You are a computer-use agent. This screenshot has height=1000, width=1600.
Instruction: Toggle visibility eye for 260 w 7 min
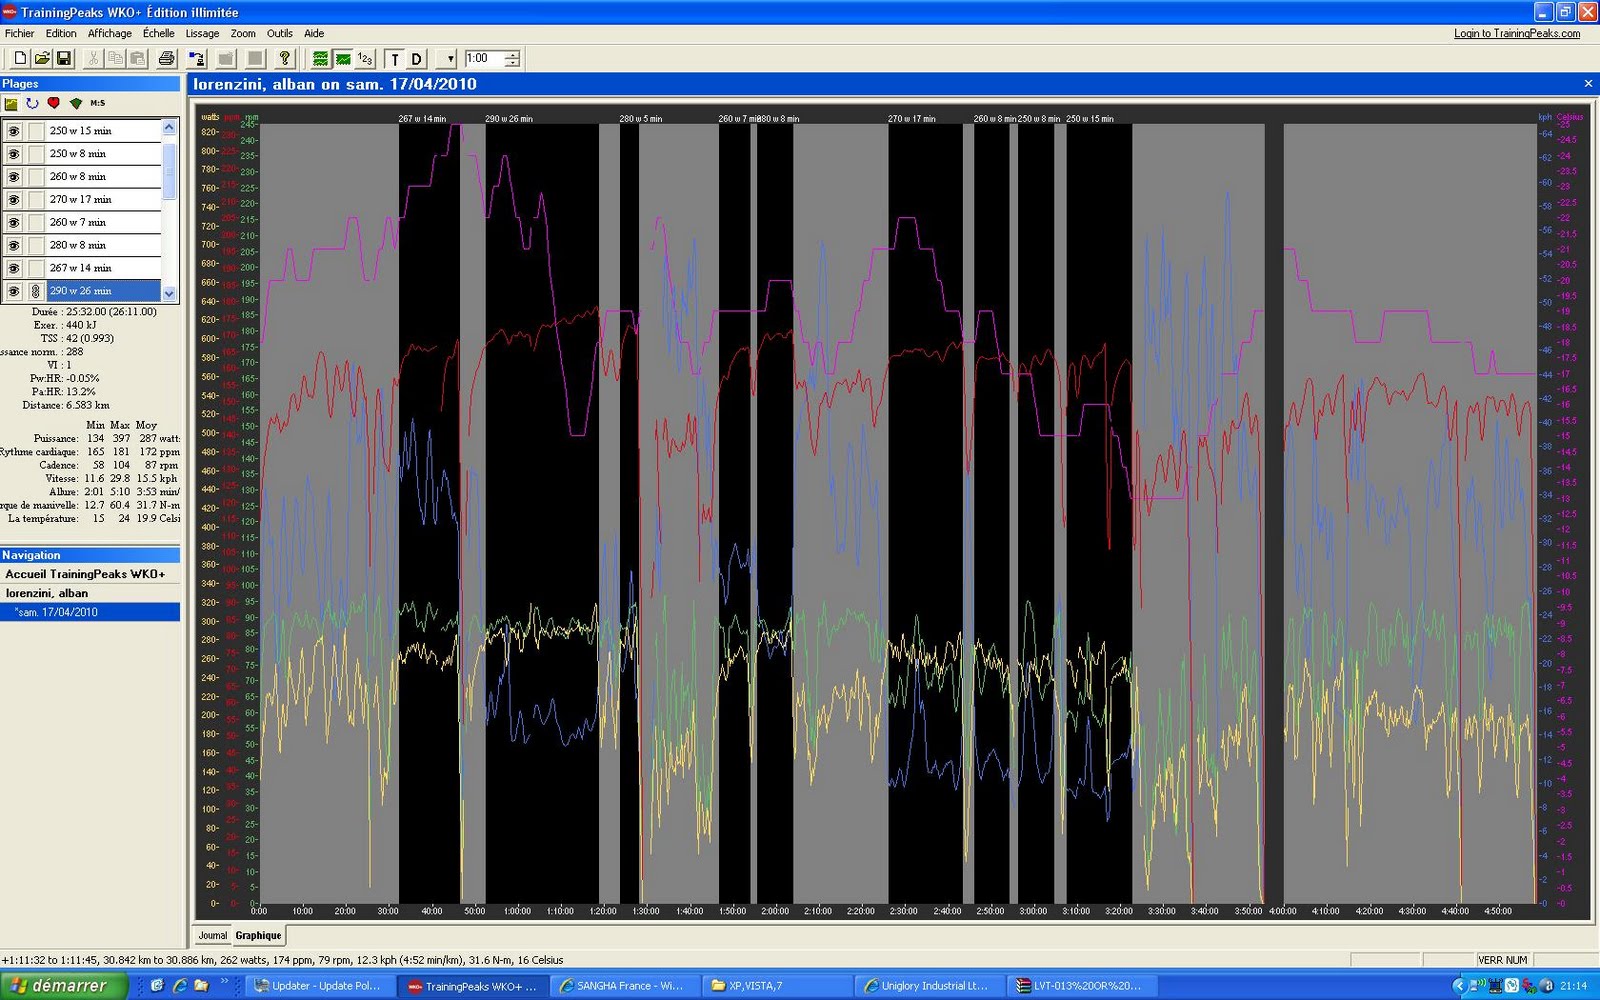[x=13, y=223]
